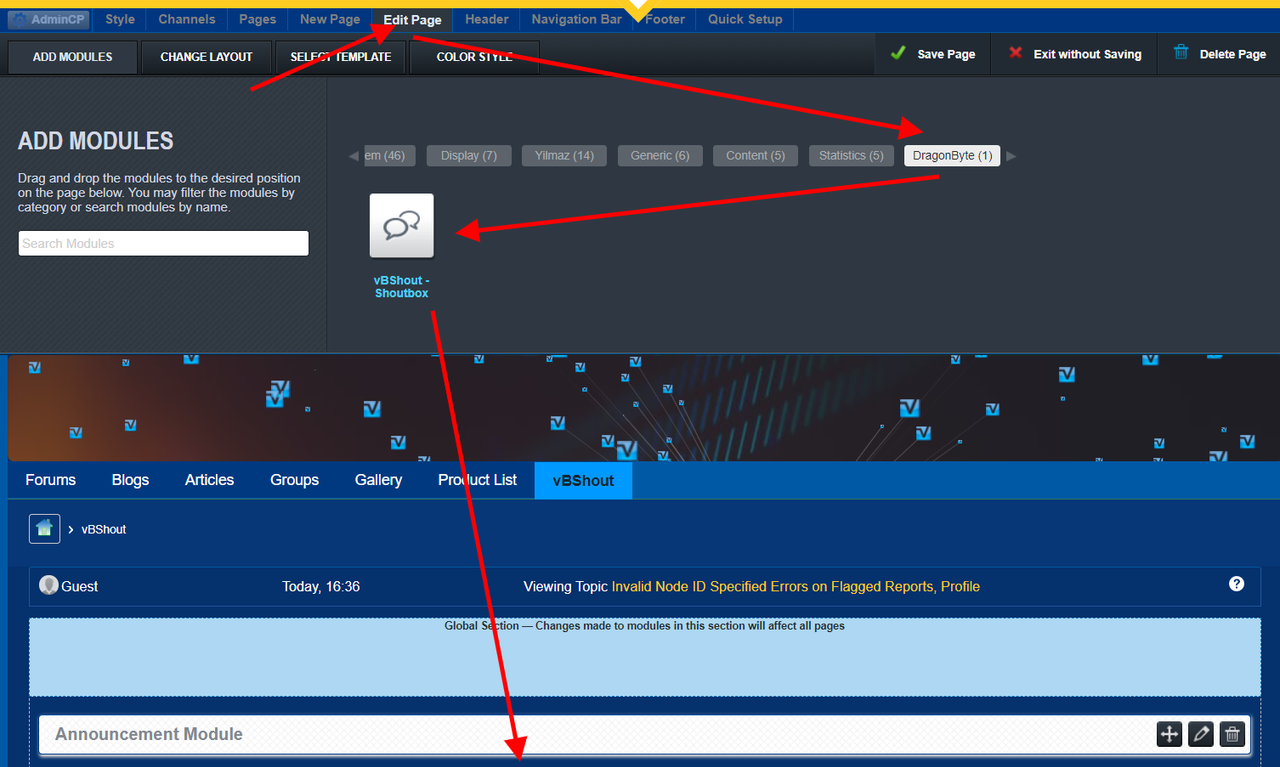This screenshot has height=767, width=1280.
Task: Click the home breadcrumb icon
Action: tap(44, 529)
